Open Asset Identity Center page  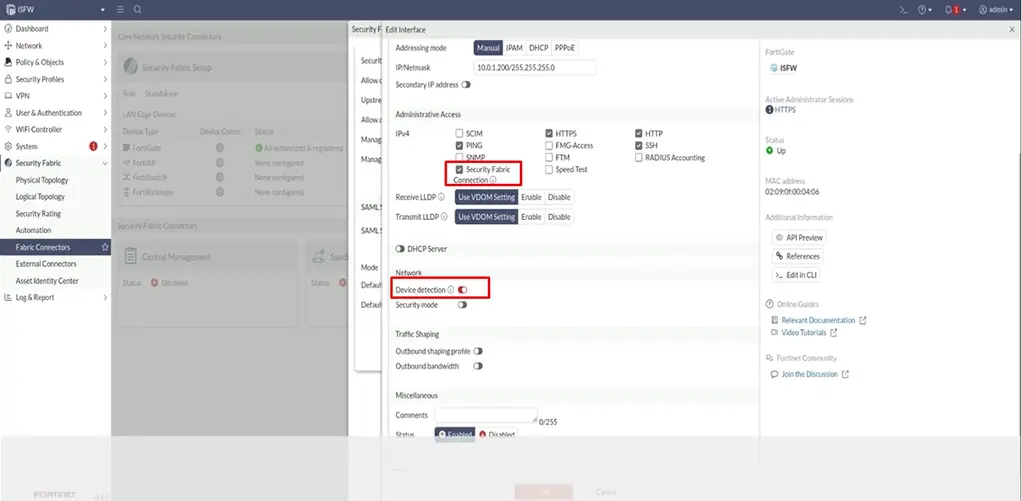47,281
